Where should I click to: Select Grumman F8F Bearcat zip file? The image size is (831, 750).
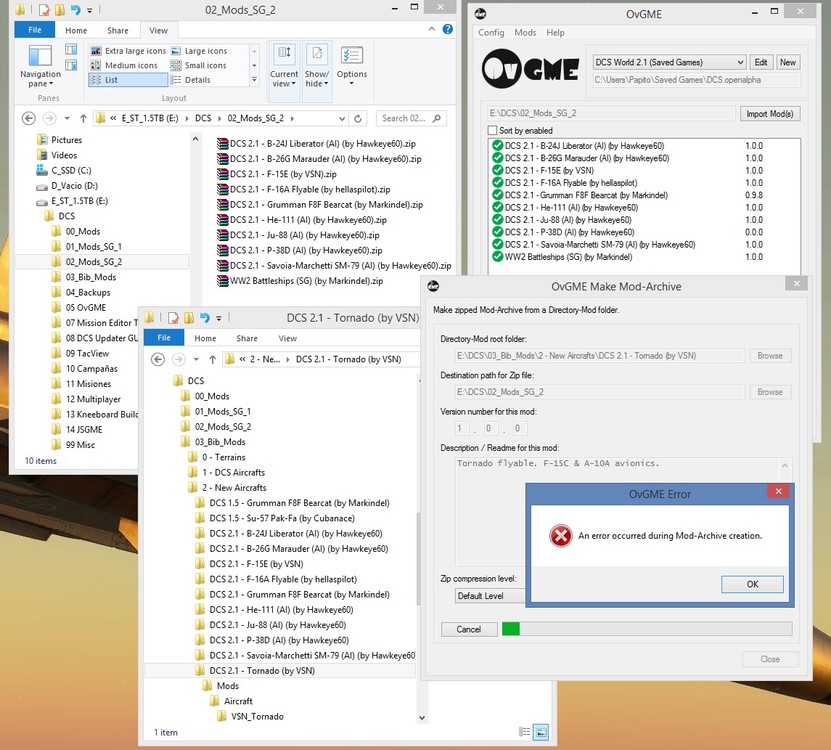coord(320,205)
